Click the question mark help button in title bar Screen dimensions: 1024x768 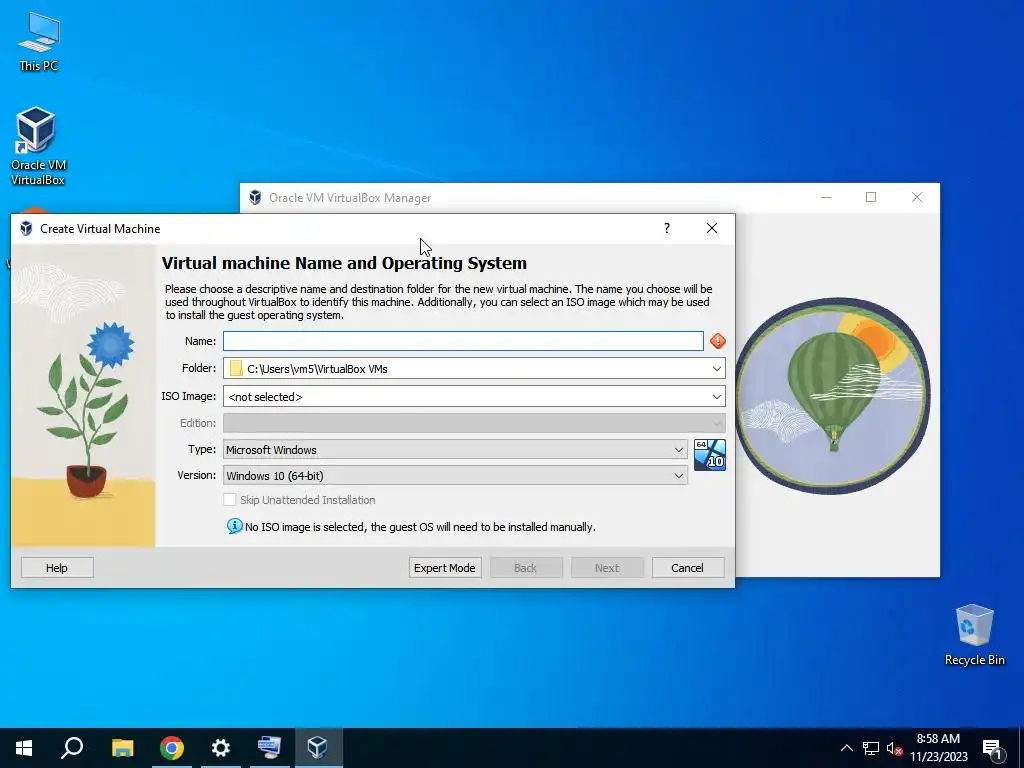[667, 228]
